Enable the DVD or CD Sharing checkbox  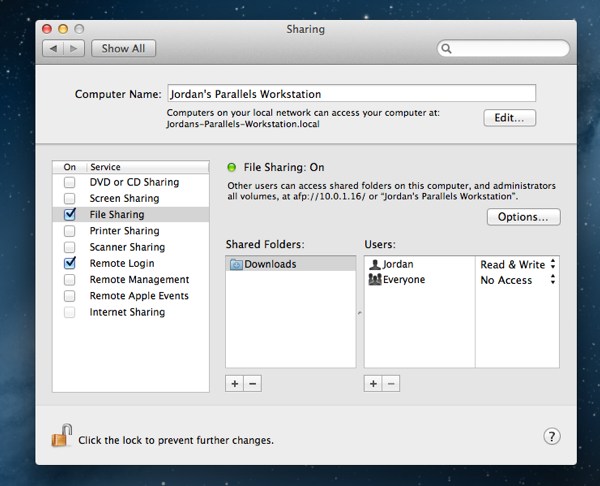coord(69,183)
